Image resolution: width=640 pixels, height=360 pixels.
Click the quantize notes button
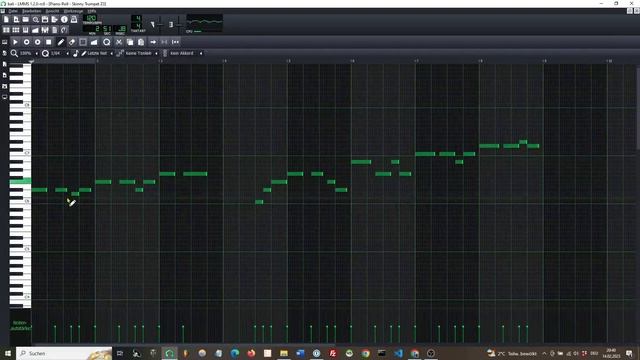(x=107, y=42)
